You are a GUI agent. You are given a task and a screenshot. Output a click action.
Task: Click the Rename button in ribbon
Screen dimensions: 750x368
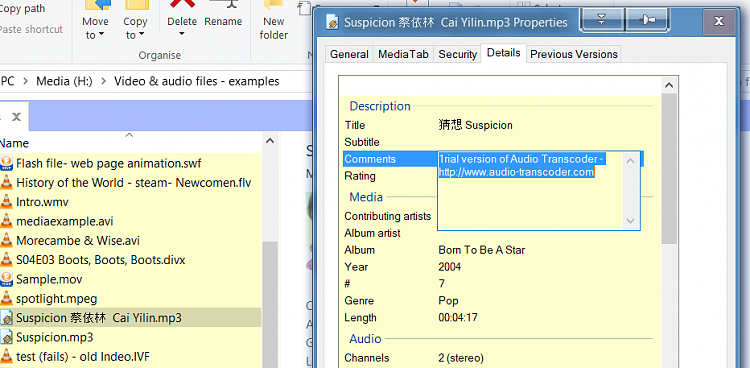(x=223, y=14)
